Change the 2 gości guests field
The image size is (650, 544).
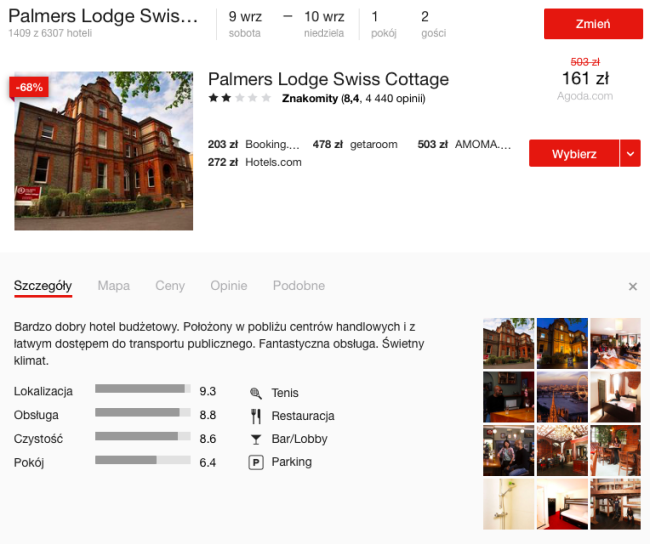click(x=434, y=24)
